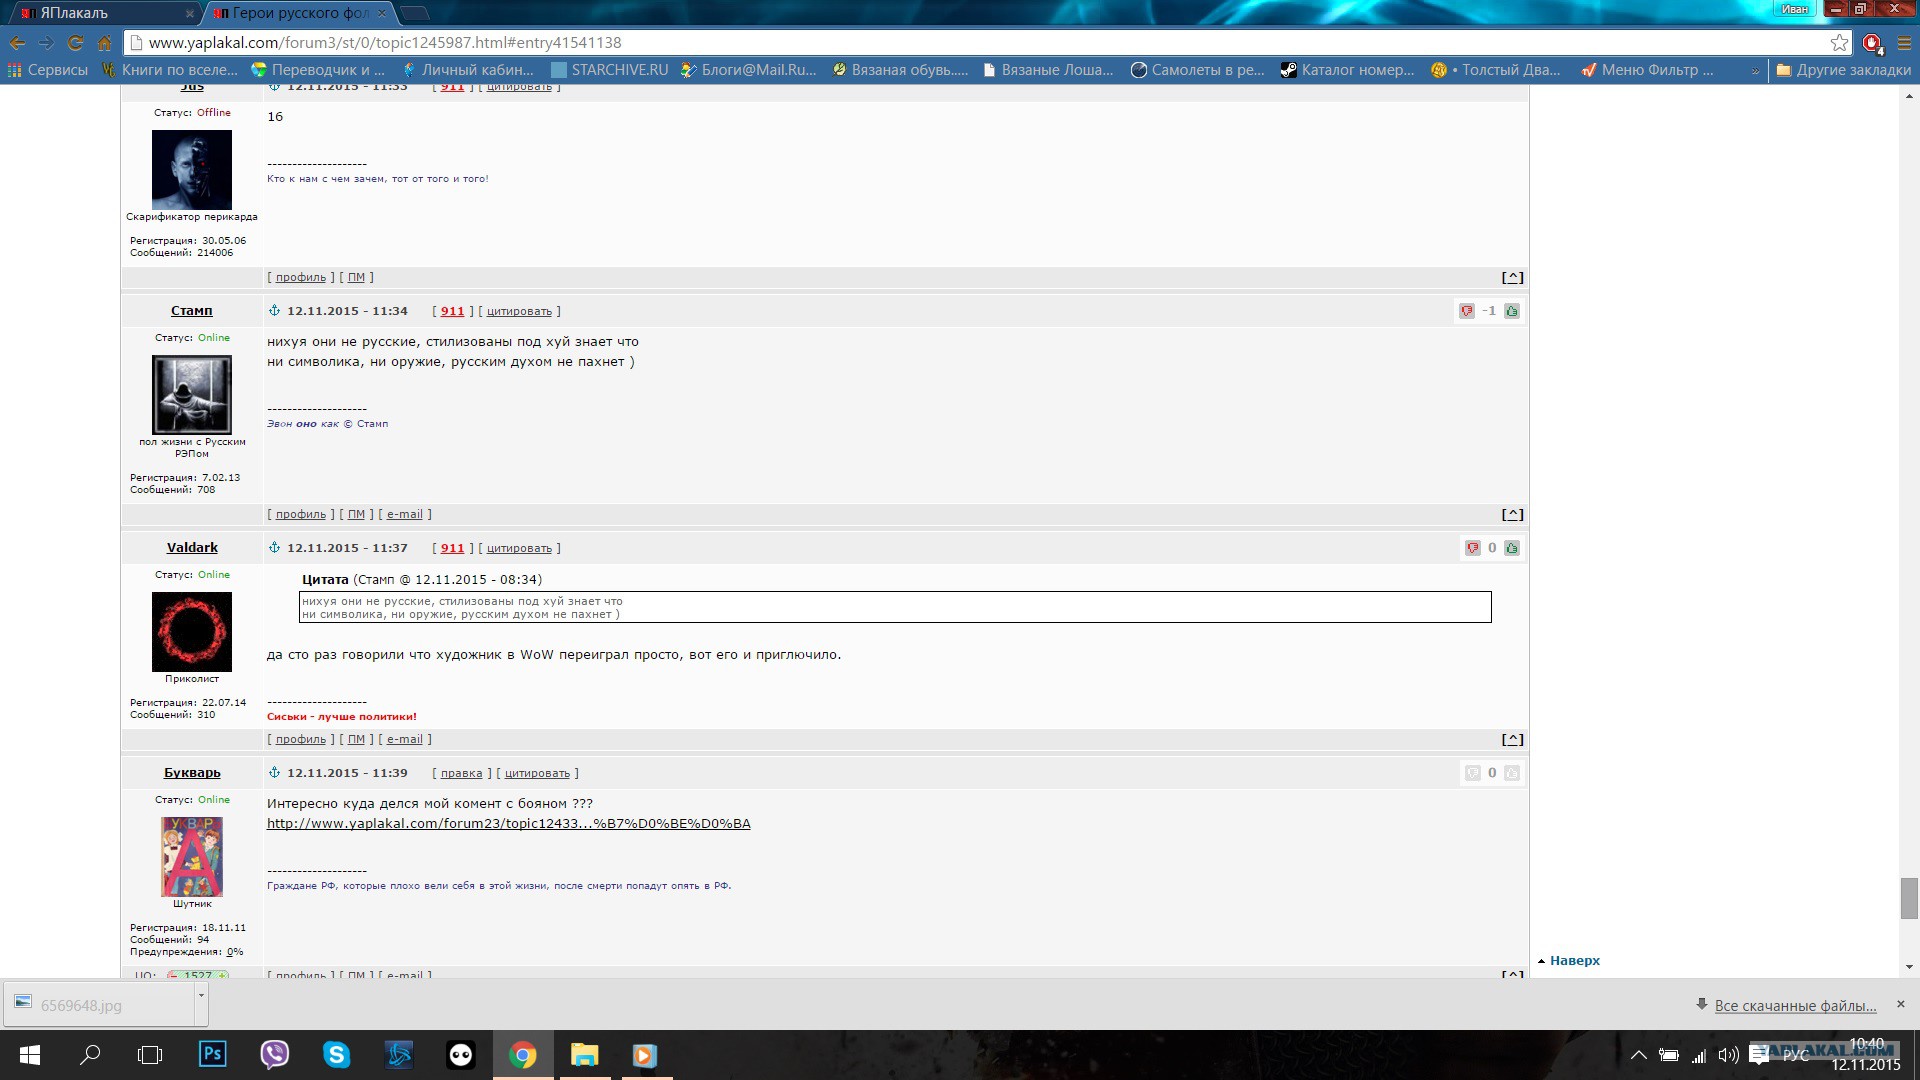The image size is (1920, 1080).
Task: Show hidden system tray icons
Action: coord(1638,1055)
